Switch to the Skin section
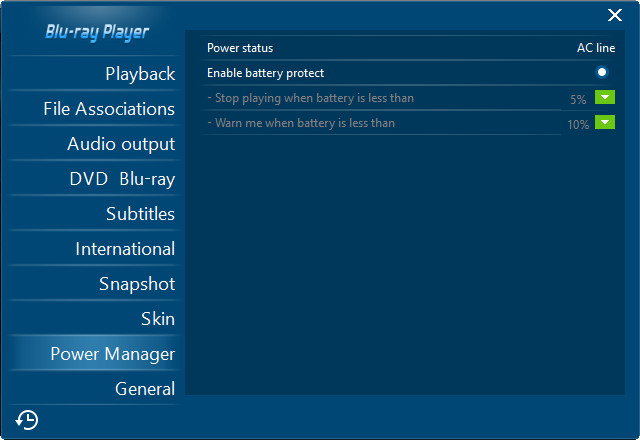640x440 pixels. pos(94,319)
